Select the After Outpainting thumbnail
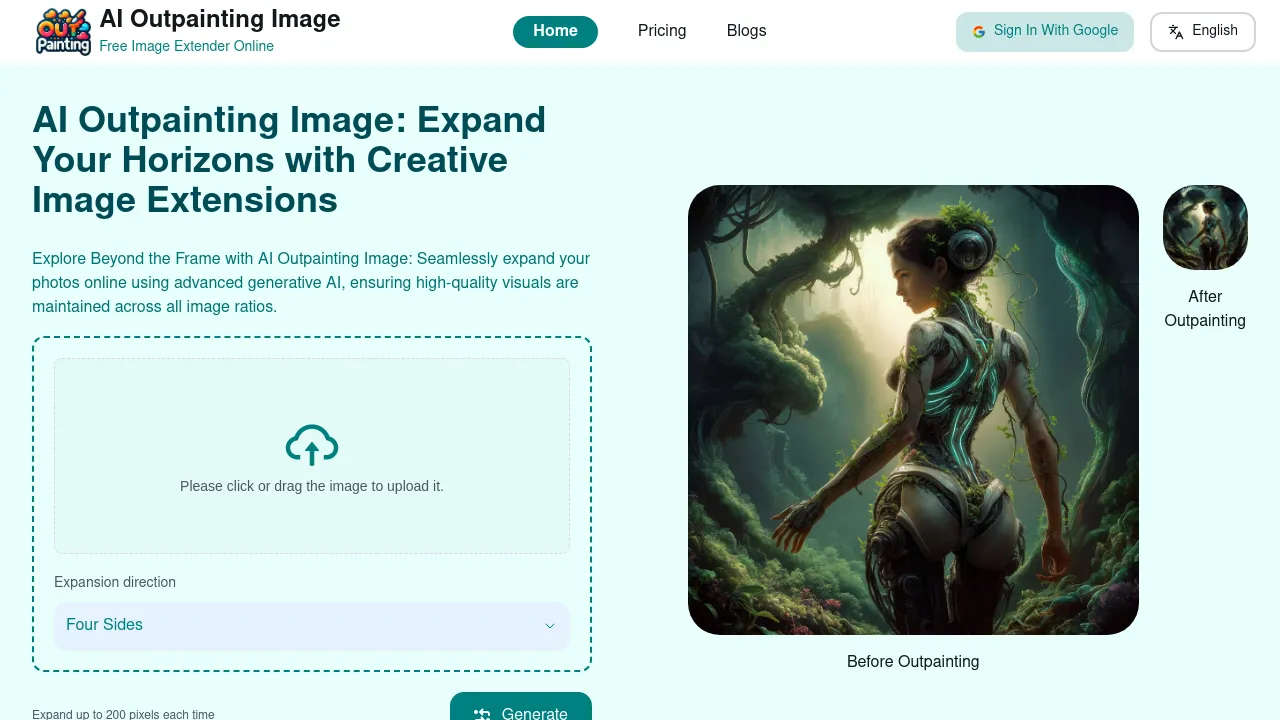 click(x=1205, y=227)
